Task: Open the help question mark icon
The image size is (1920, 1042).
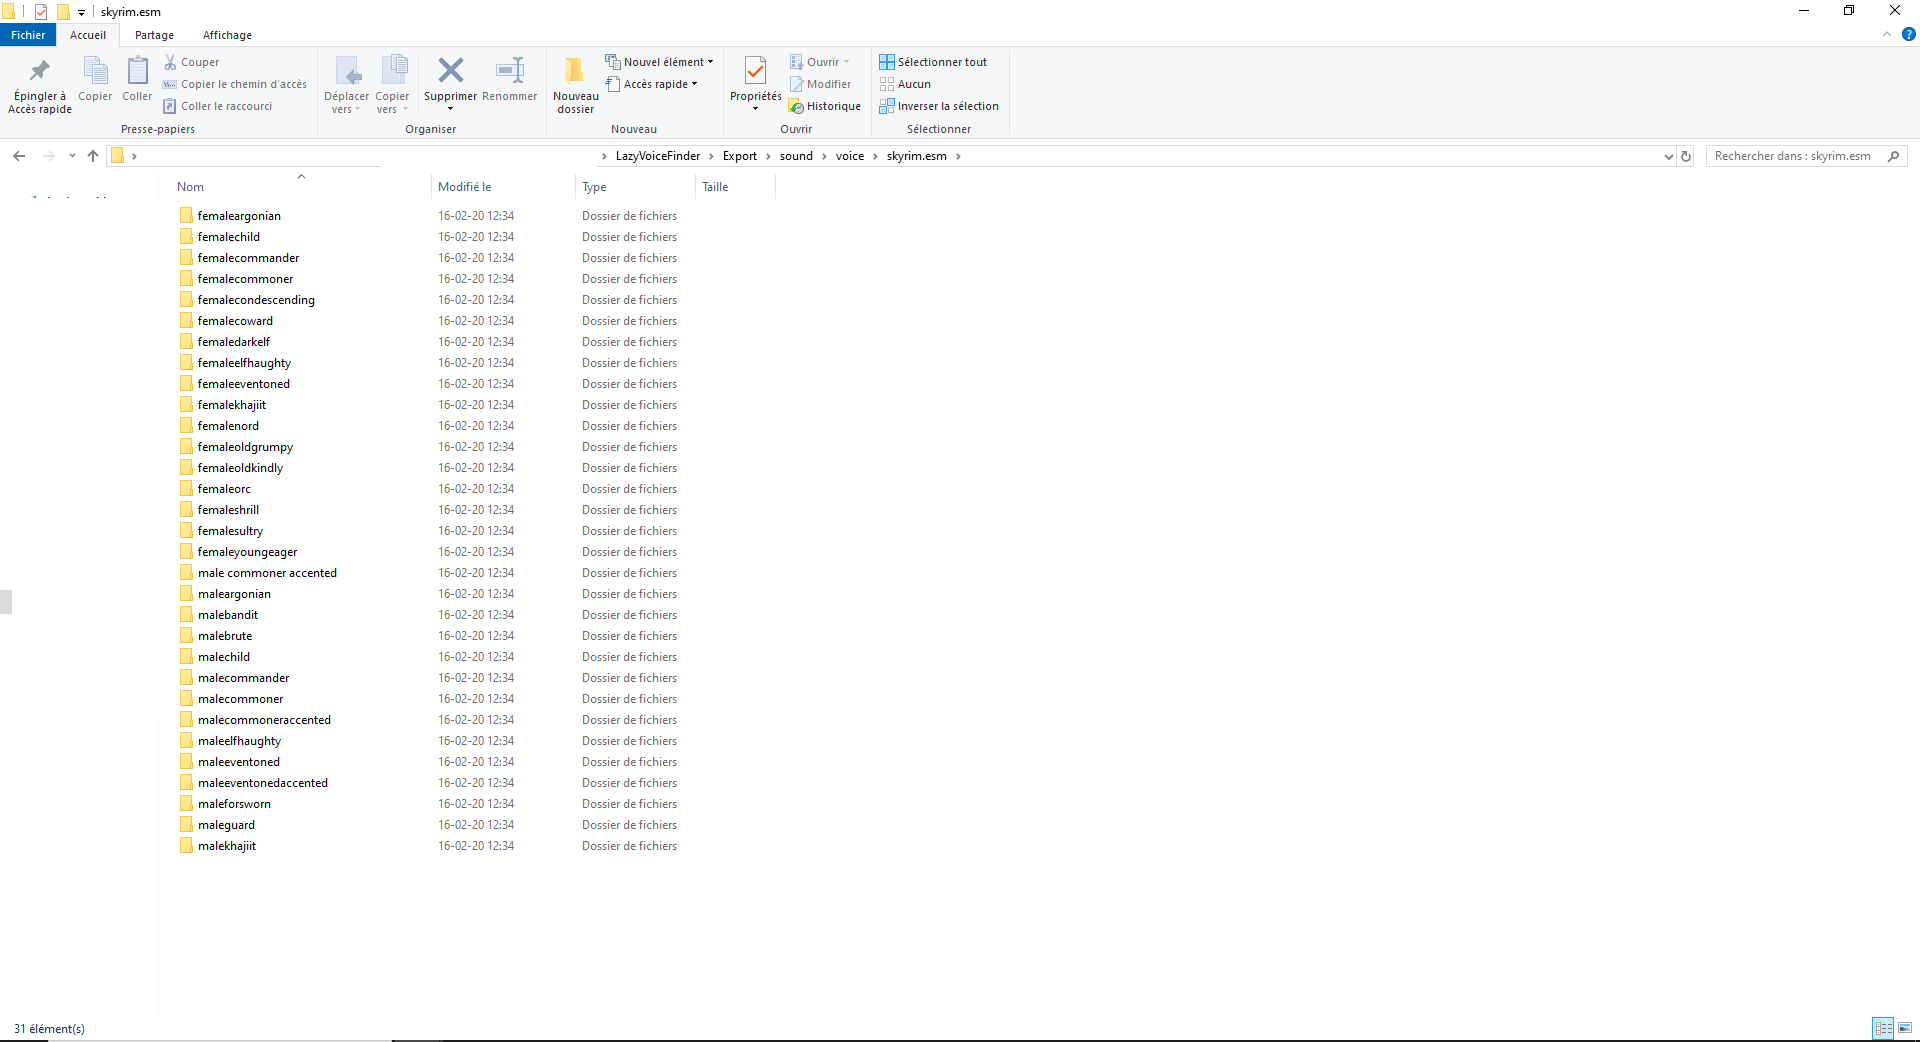Action: pos(1908,34)
